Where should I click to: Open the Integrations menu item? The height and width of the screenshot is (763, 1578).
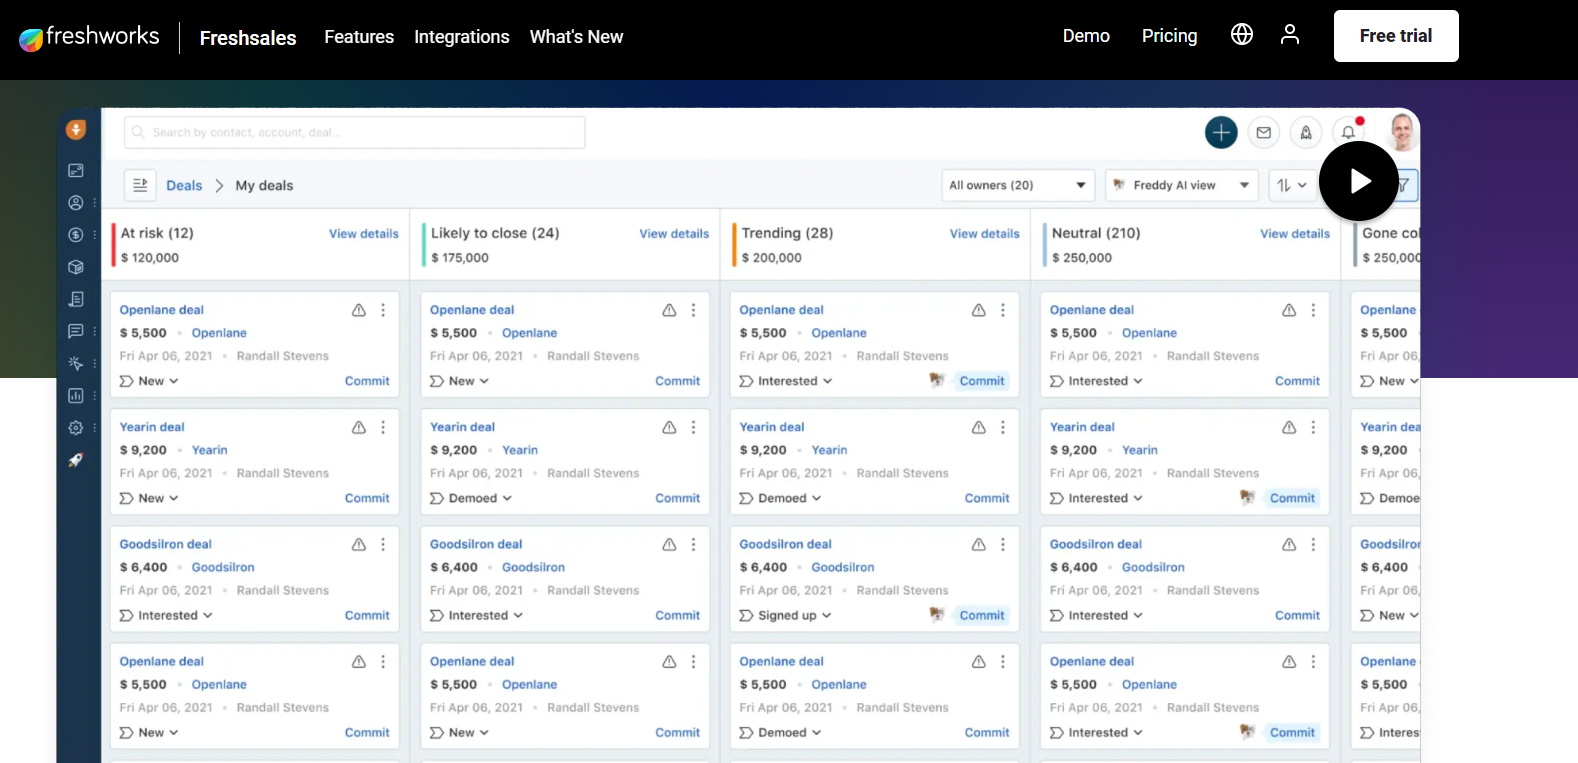[x=462, y=37]
